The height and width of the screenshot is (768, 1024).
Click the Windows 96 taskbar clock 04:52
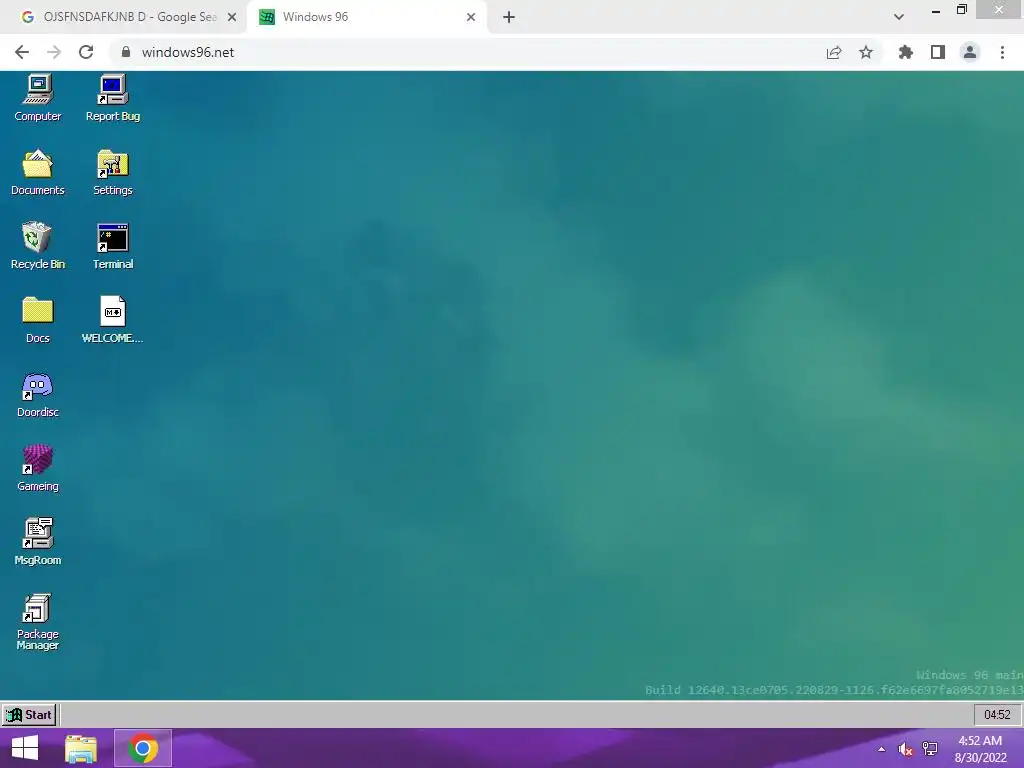pos(997,715)
